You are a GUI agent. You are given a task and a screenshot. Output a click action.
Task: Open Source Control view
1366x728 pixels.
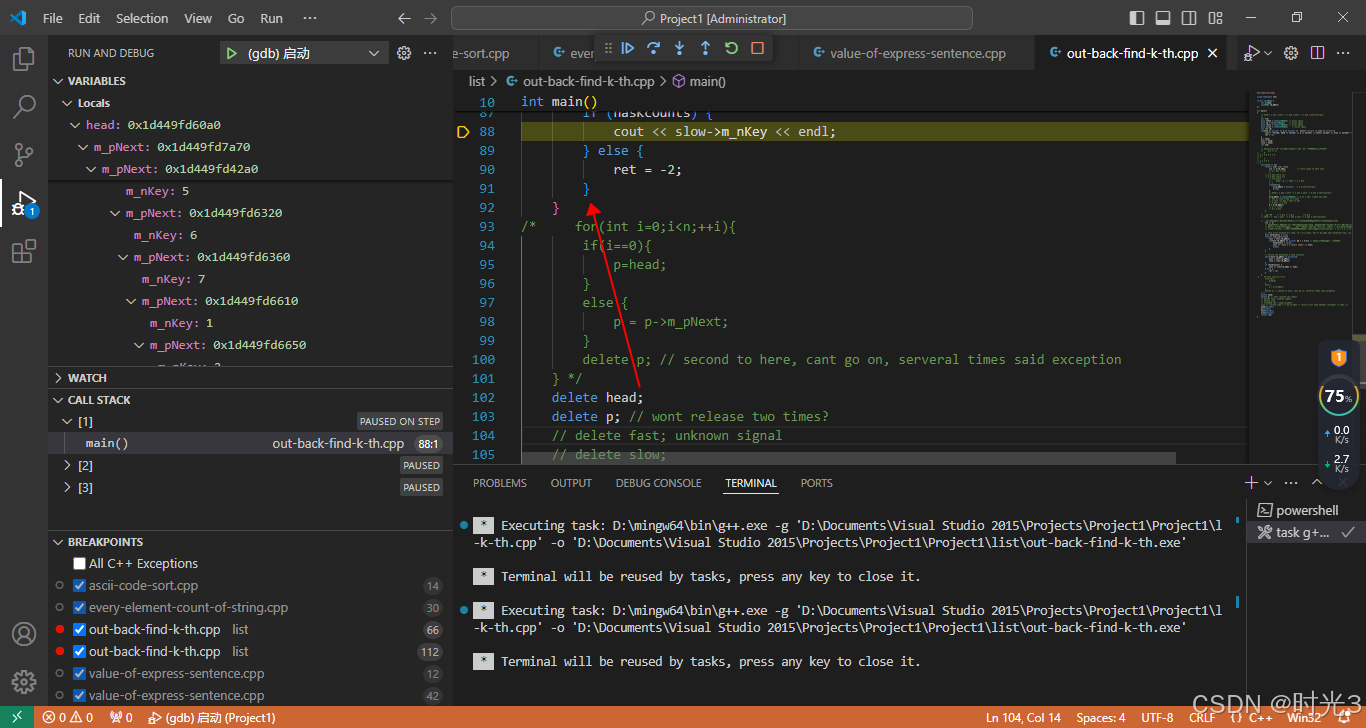coord(24,155)
